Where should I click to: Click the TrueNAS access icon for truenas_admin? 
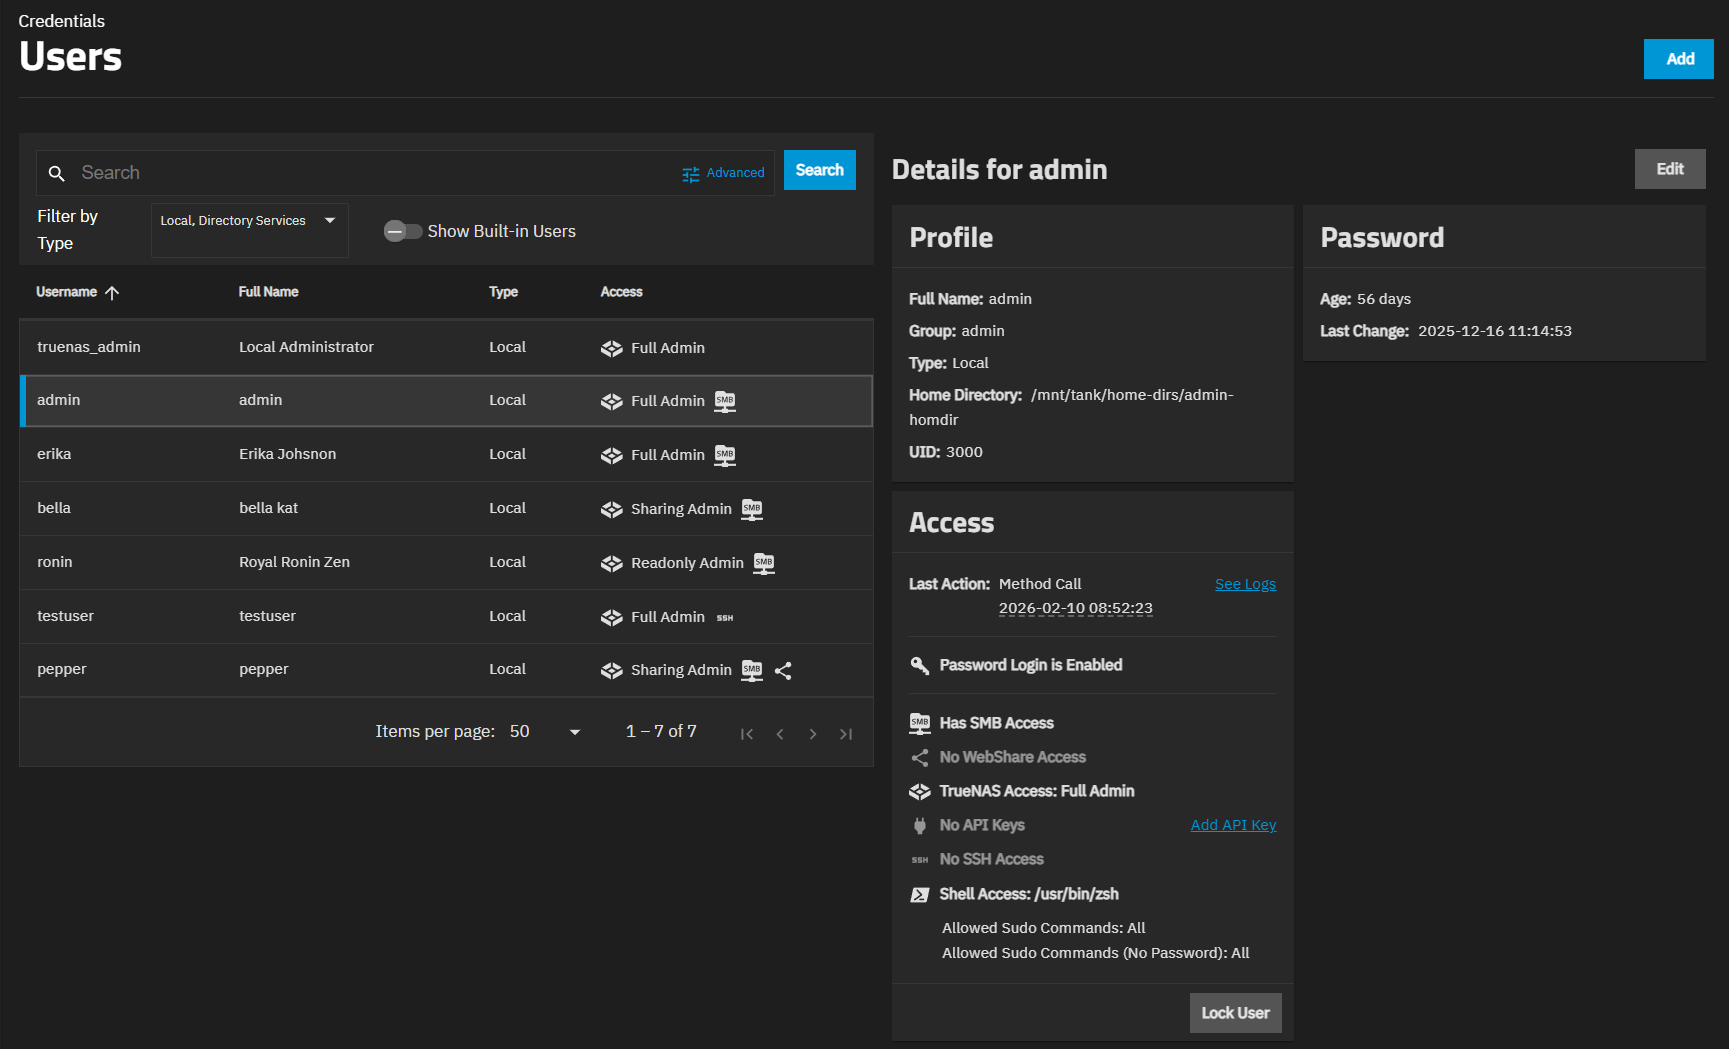[x=611, y=348]
